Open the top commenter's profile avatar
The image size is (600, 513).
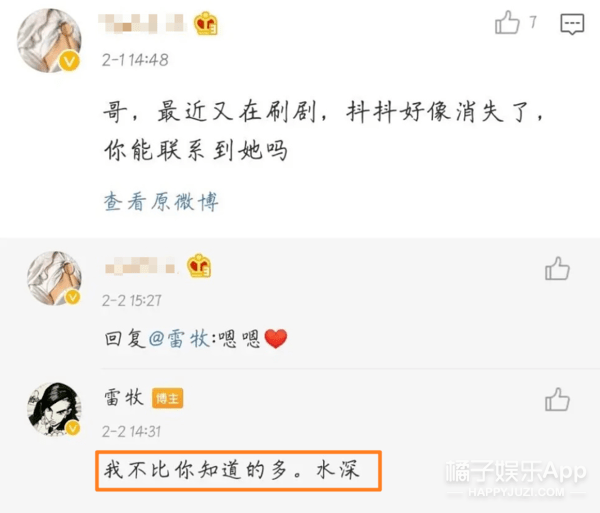click(x=49, y=41)
